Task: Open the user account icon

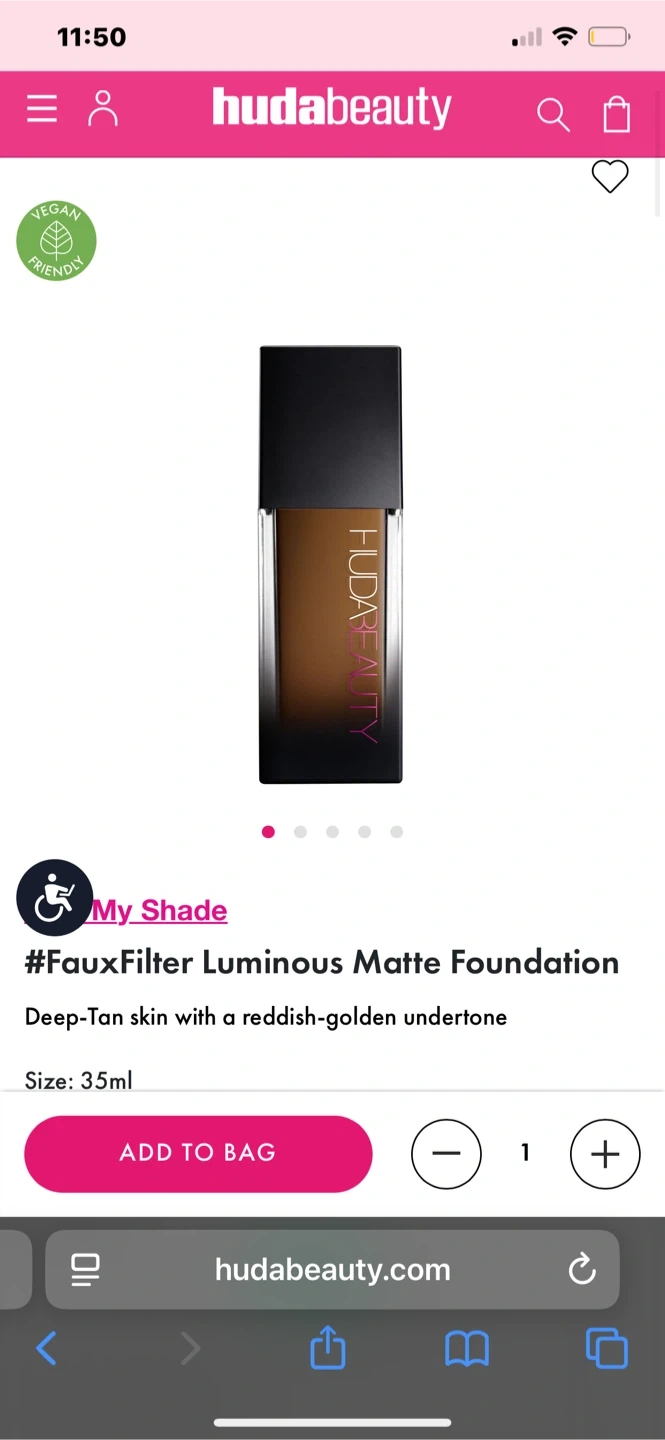Action: click(x=103, y=109)
